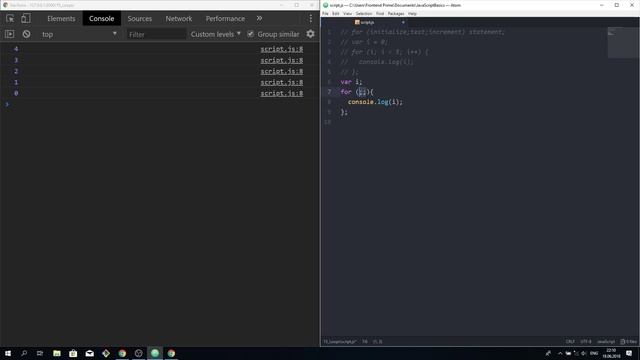
Task: Open Atom View menu
Action: click(x=347, y=13)
